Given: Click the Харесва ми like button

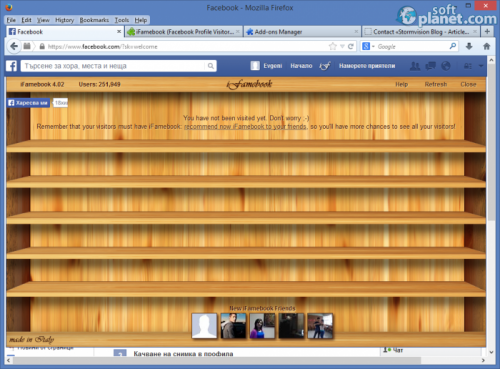Looking at the screenshot, I should click(29, 103).
